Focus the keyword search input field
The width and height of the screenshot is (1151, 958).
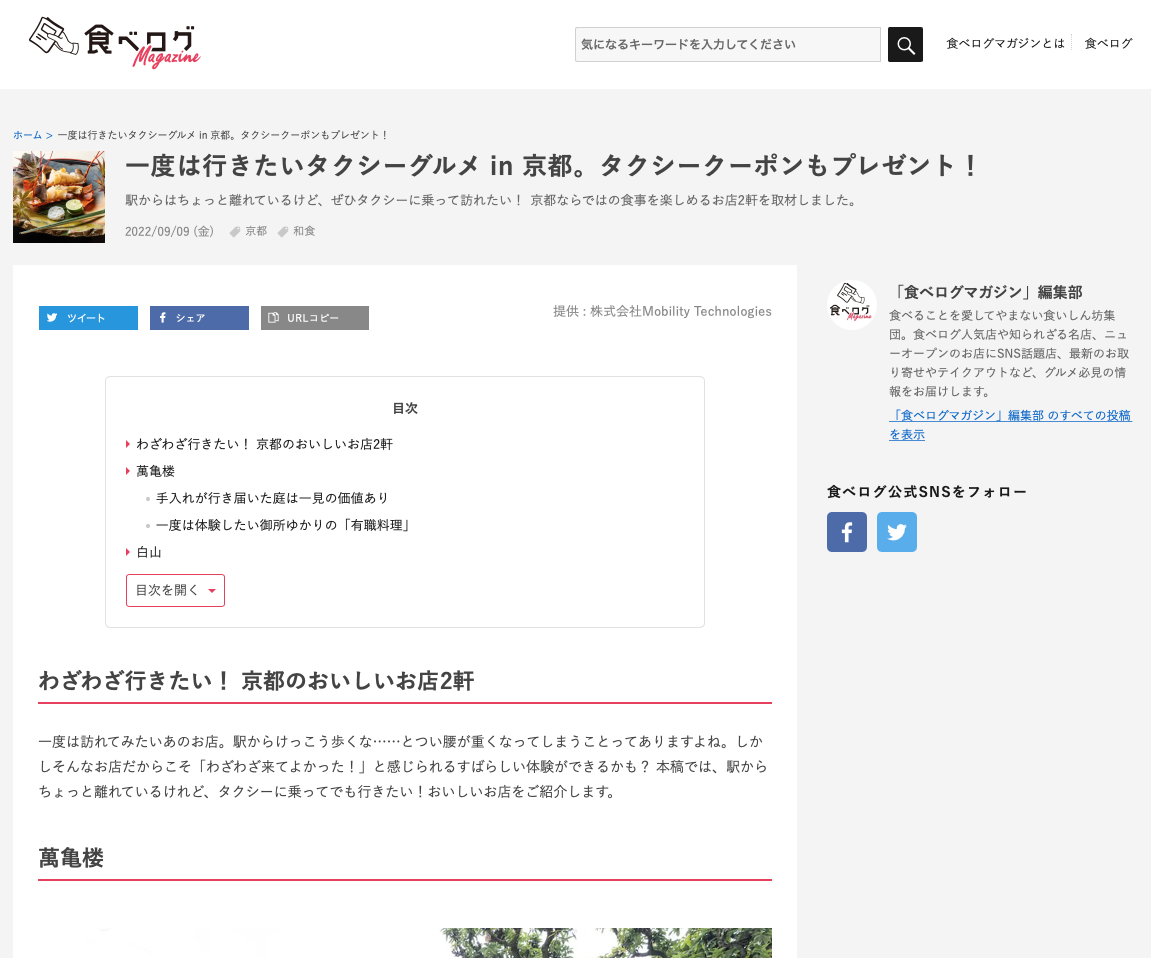(727, 45)
